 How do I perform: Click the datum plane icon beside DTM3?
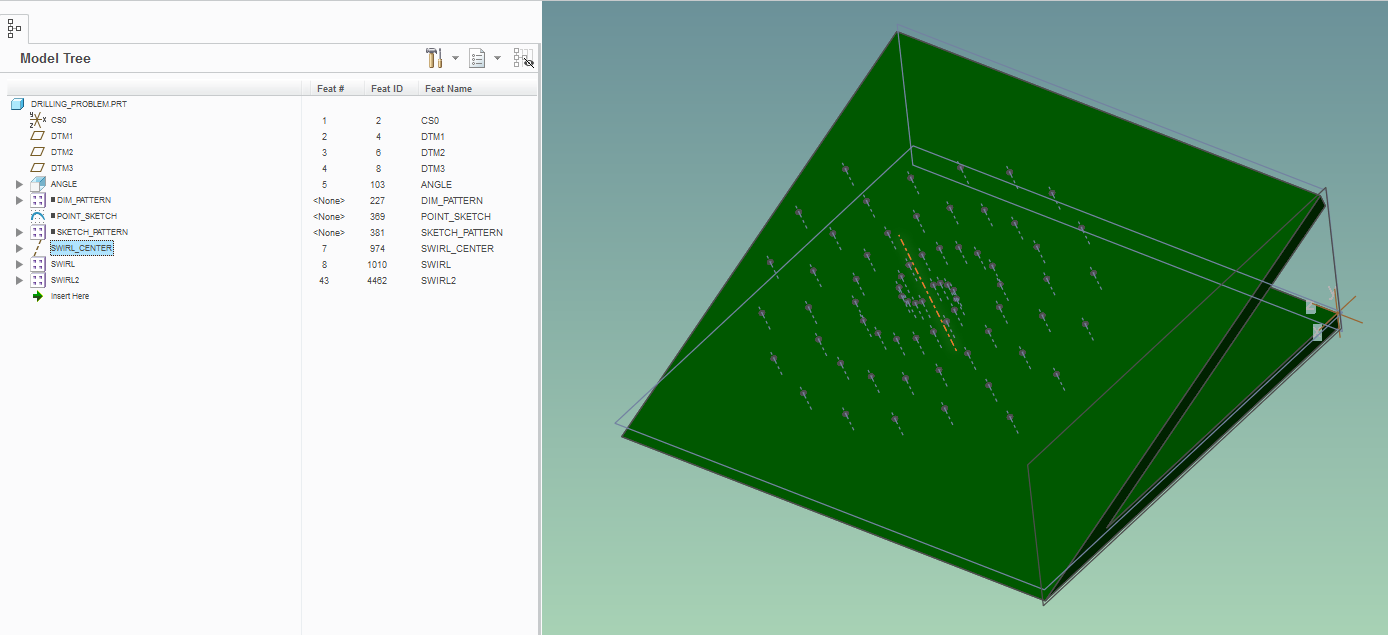pos(36,168)
